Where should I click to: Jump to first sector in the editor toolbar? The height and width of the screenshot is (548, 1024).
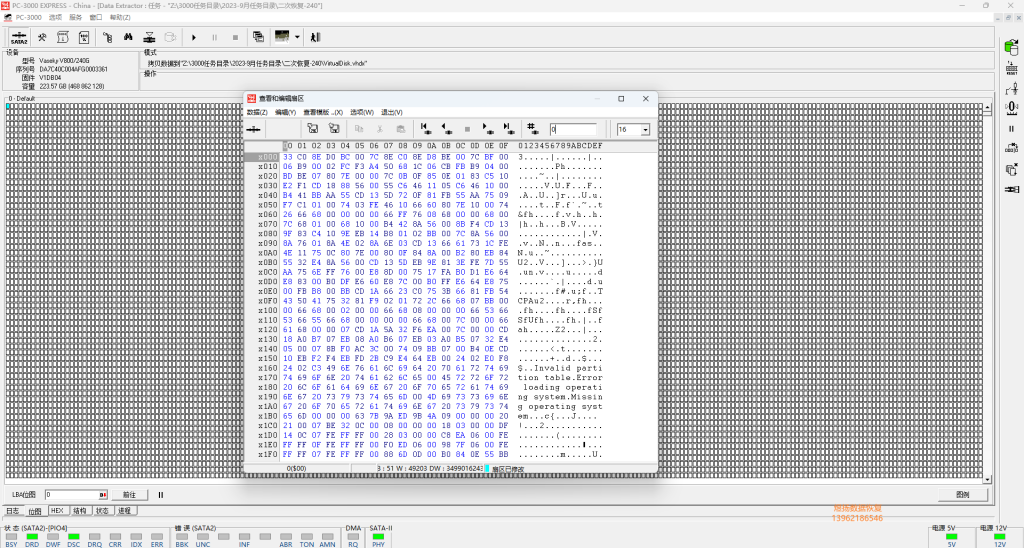pos(425,129)
